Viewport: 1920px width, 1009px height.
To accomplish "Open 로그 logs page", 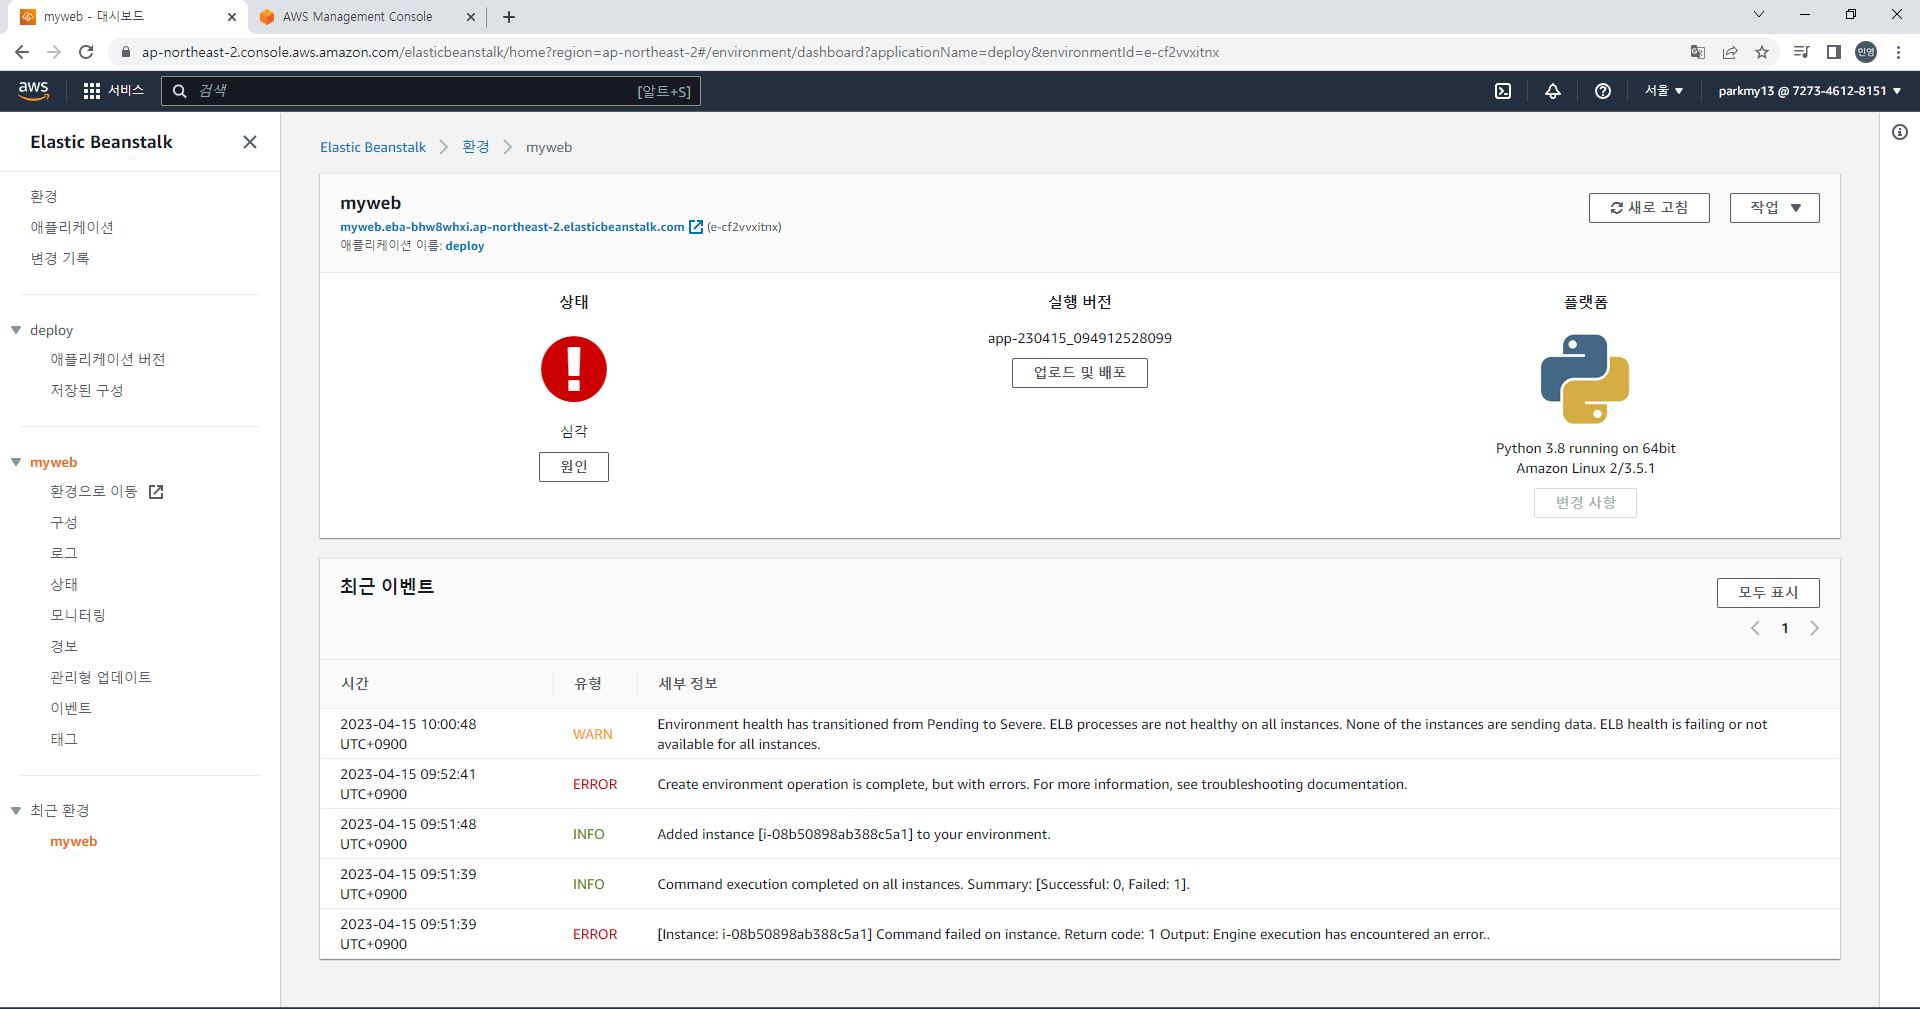I will click(64, 553).
